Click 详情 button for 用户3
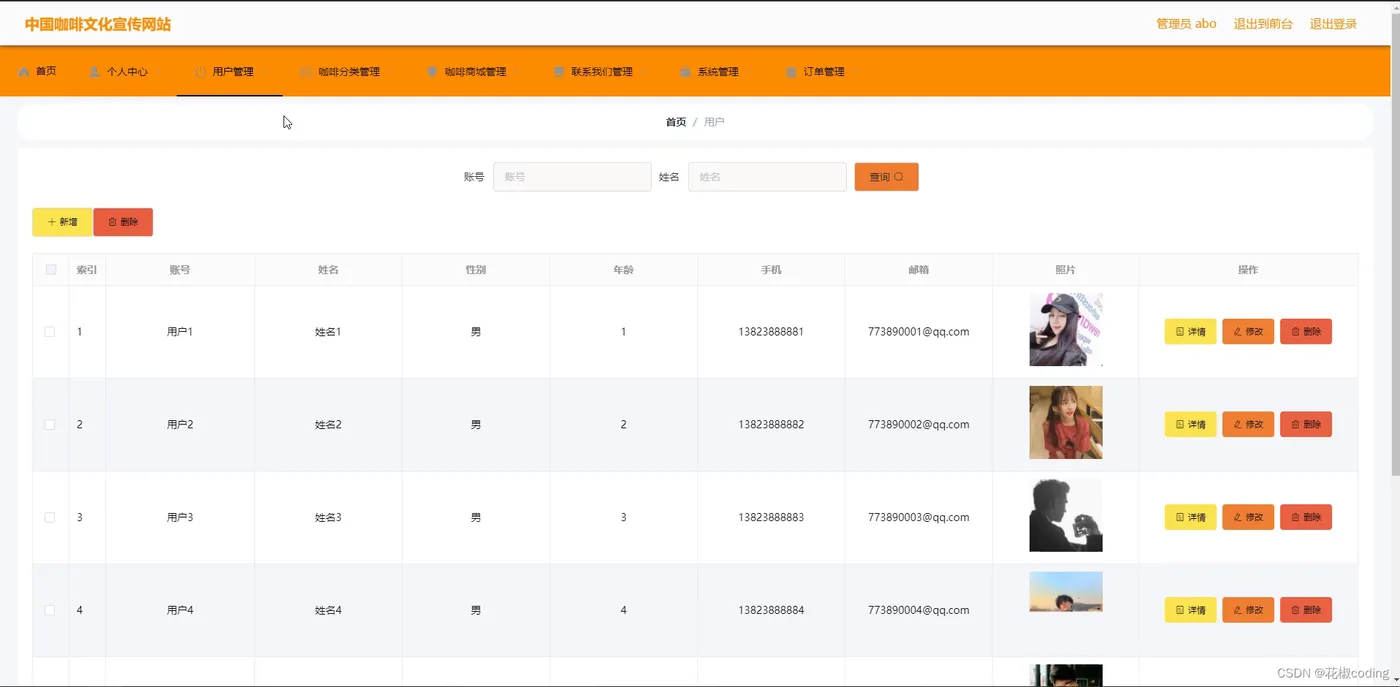The image size is (1400, 687). (x=1190, y=518)
